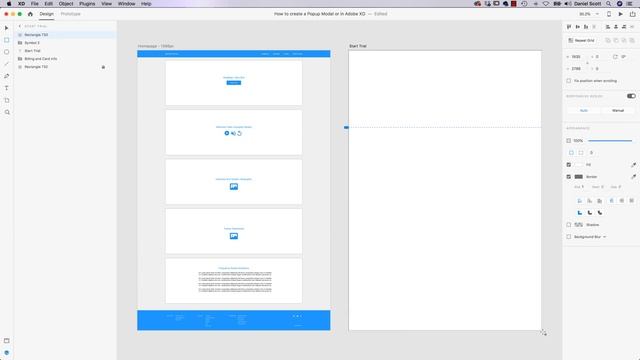Pick fill color with the Fill eyedropper
This screenshot has height=360, width=640.
(633, 165)
